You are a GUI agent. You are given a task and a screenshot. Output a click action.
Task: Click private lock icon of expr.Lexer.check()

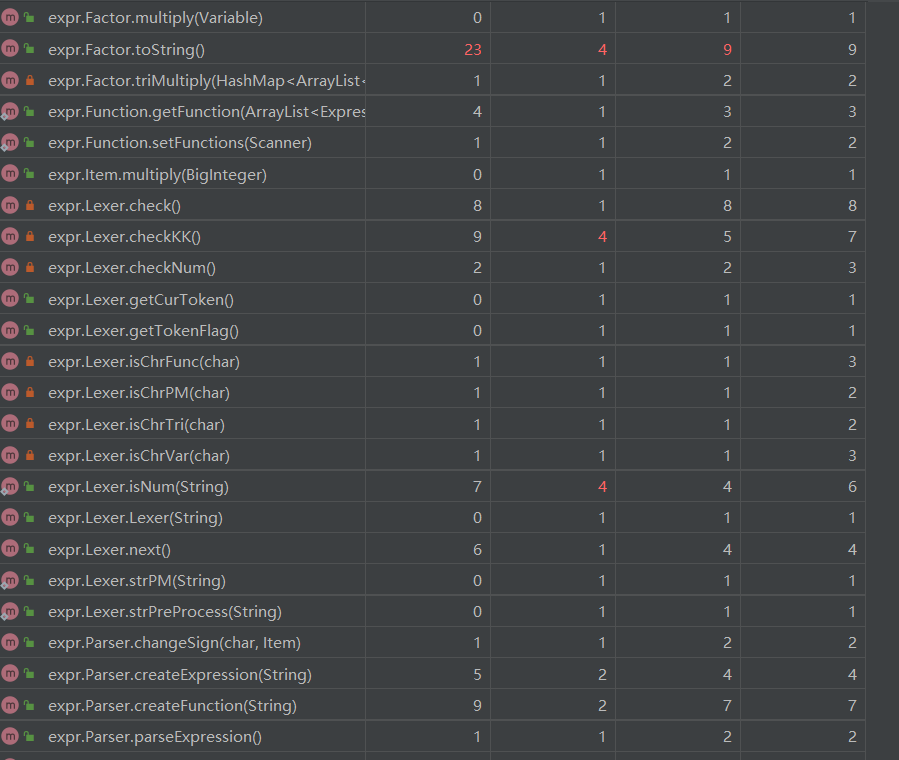[x=30, y=205]
